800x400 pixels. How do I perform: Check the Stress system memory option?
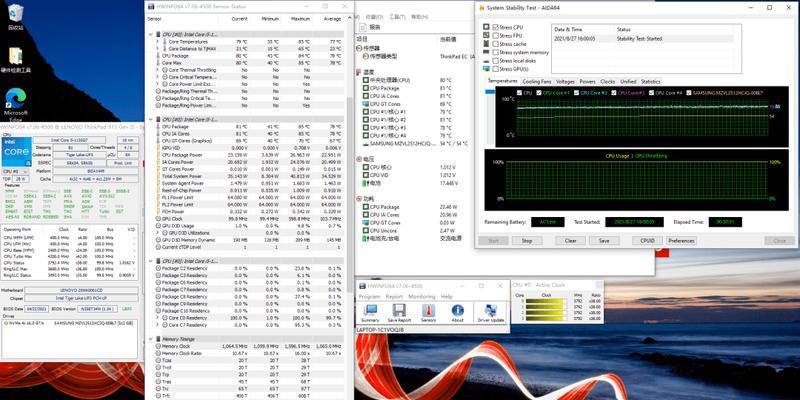(x=495, y=52)
